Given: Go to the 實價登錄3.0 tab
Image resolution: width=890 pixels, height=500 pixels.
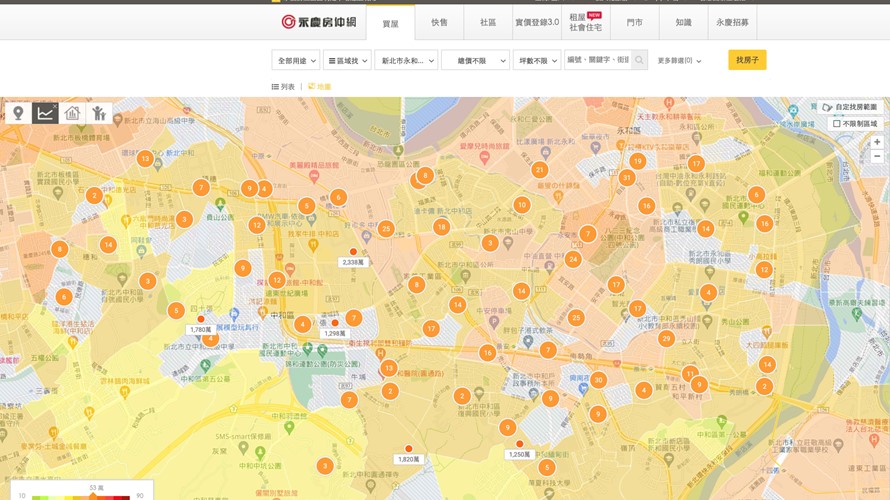Looking at the screenshot, I should [x=537, y=22].
